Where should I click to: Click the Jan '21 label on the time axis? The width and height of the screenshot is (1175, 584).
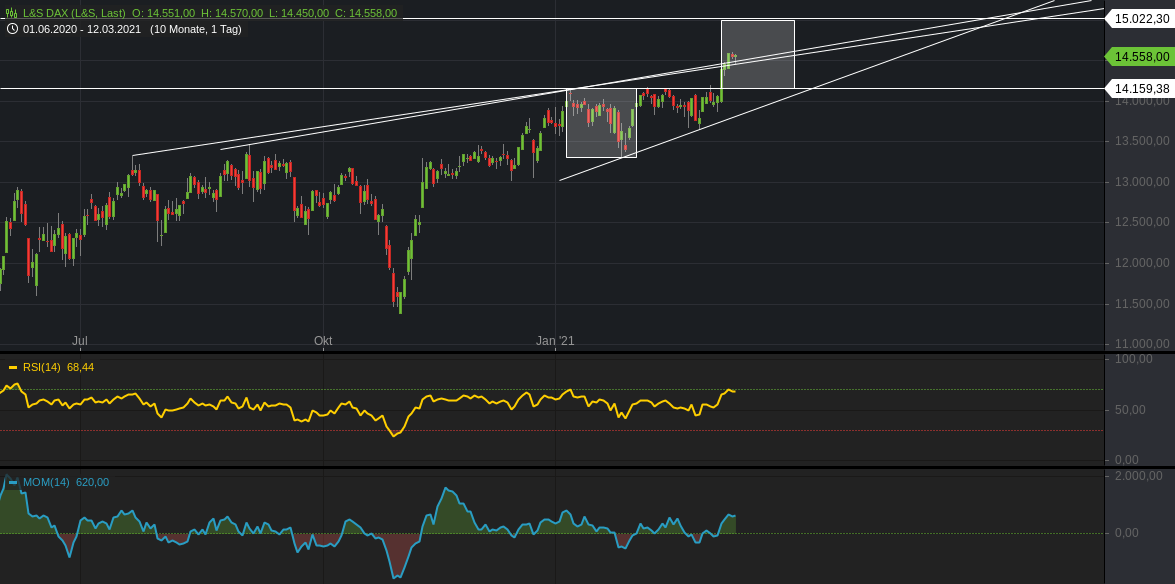pyautogui.click(x=554, y=341)
